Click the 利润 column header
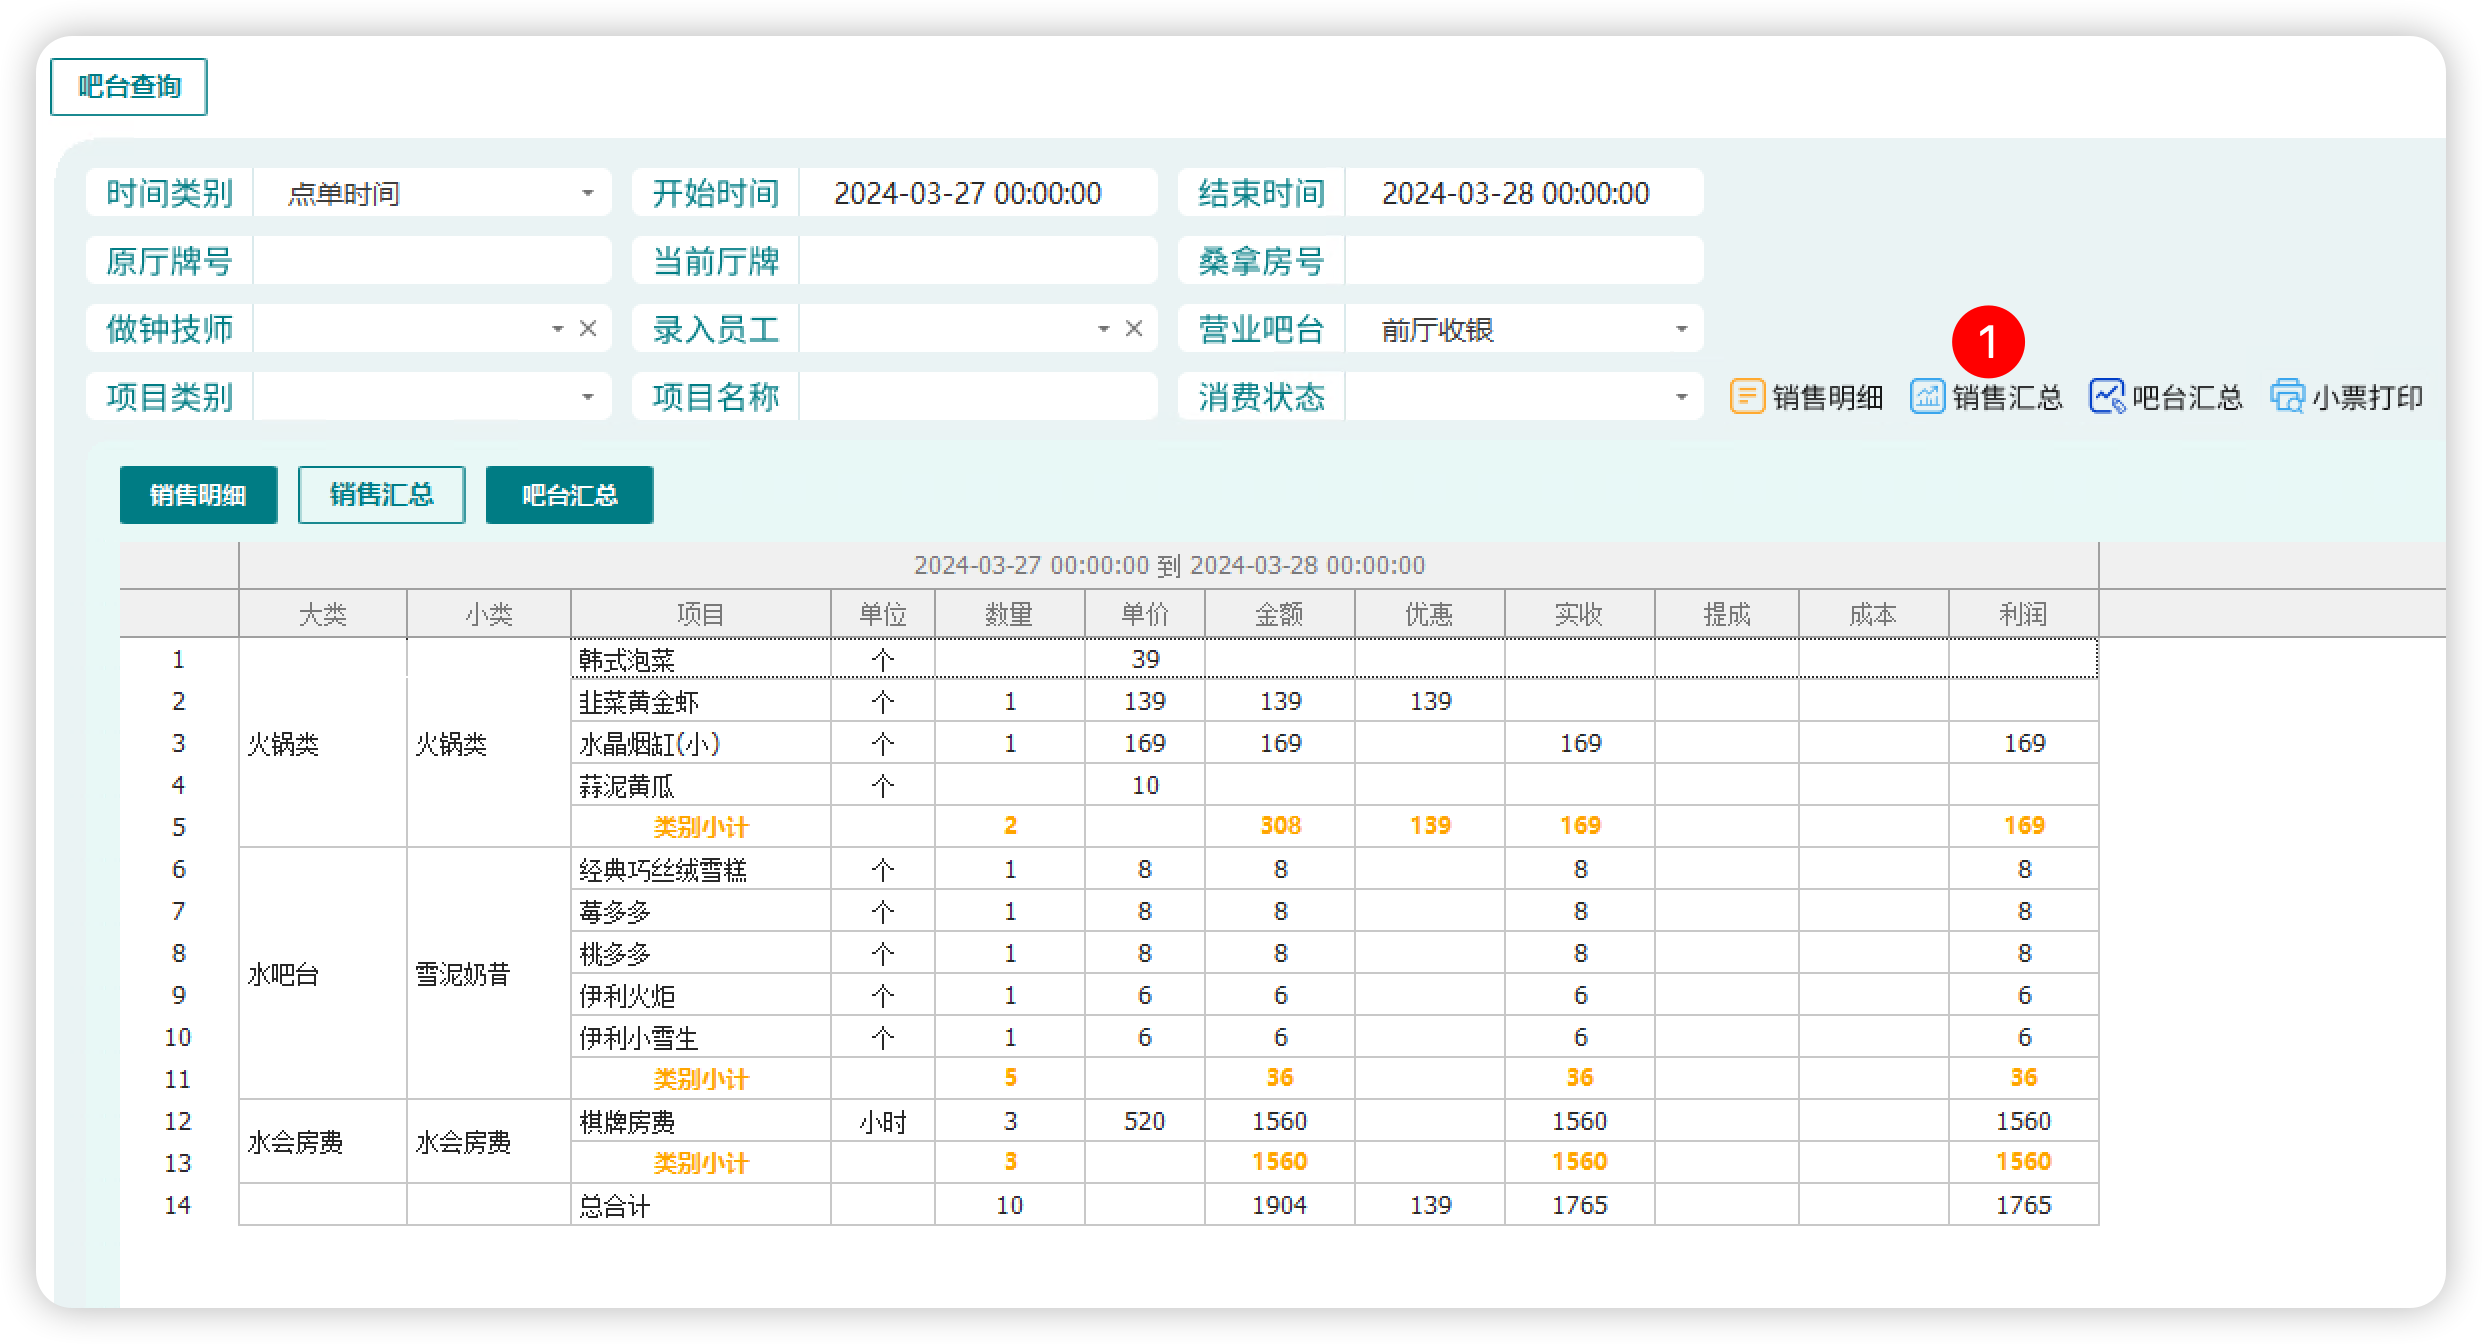2482x1344 pixels. pyautogui.click(x=2024, y=614)
